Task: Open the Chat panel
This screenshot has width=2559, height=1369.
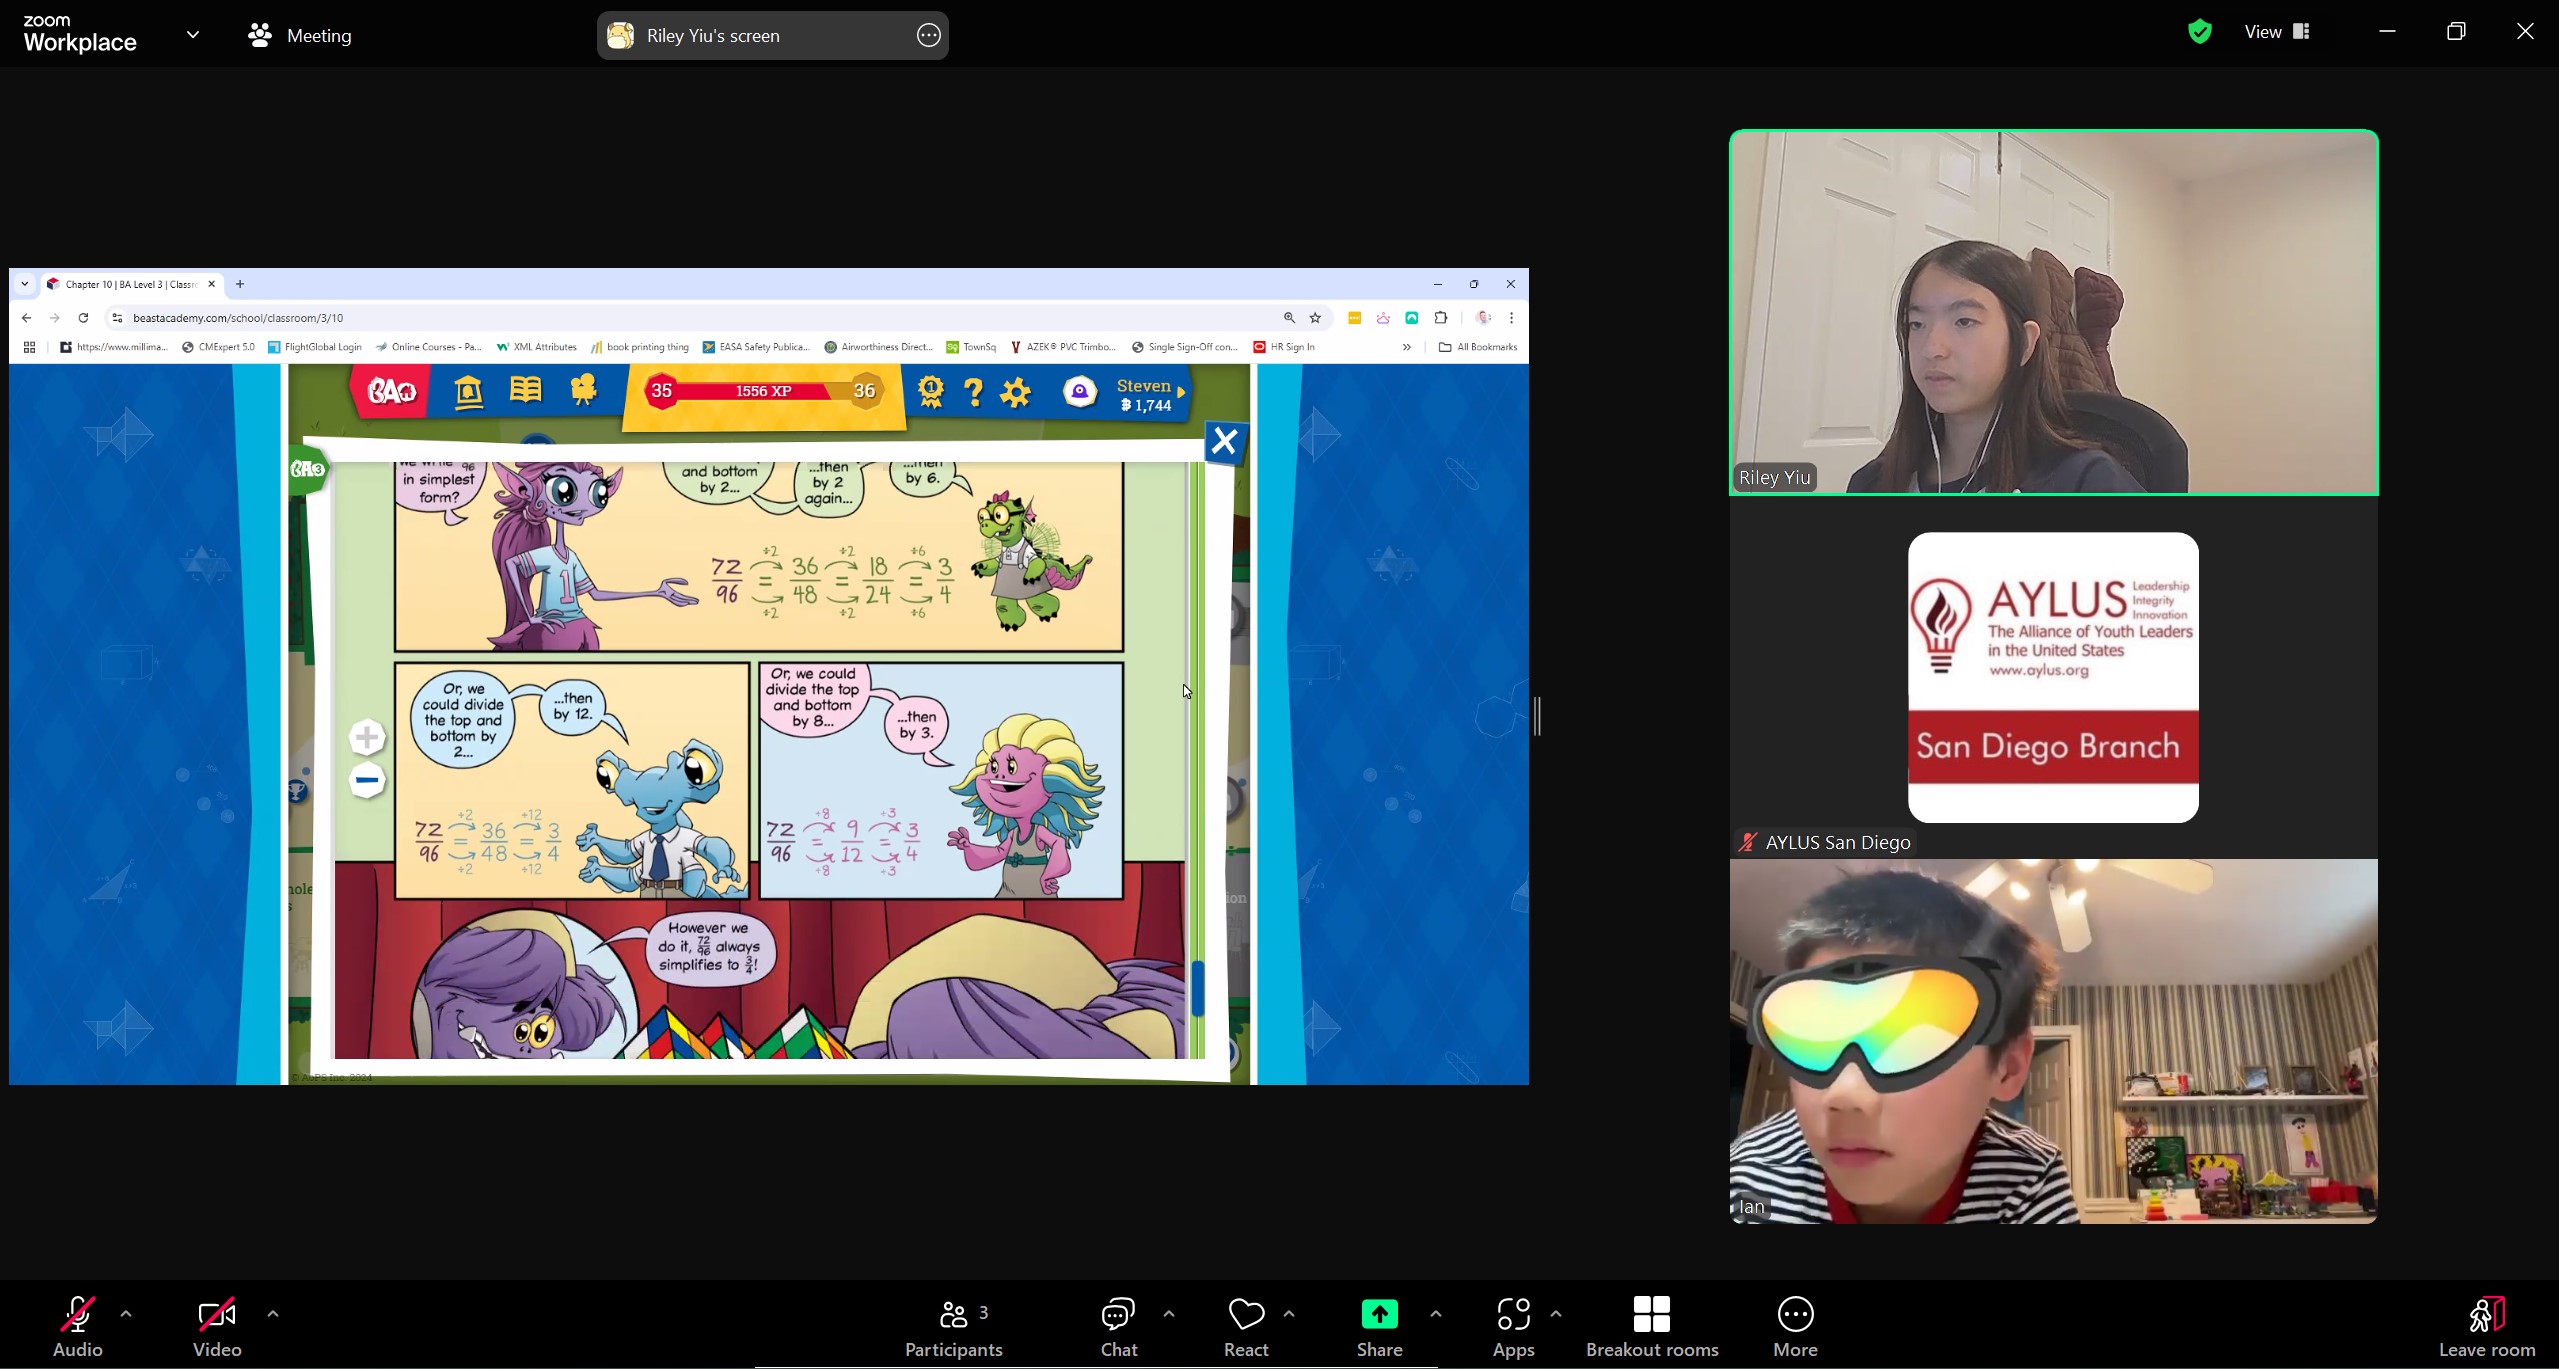Action: (1118, 1326)
